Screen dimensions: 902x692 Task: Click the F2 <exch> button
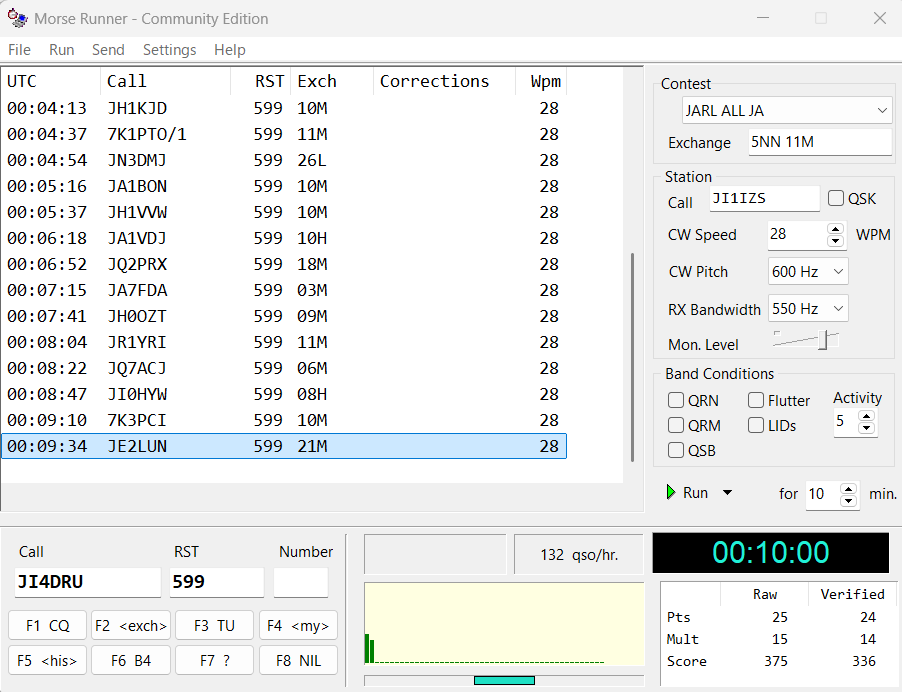click(131, 625)
